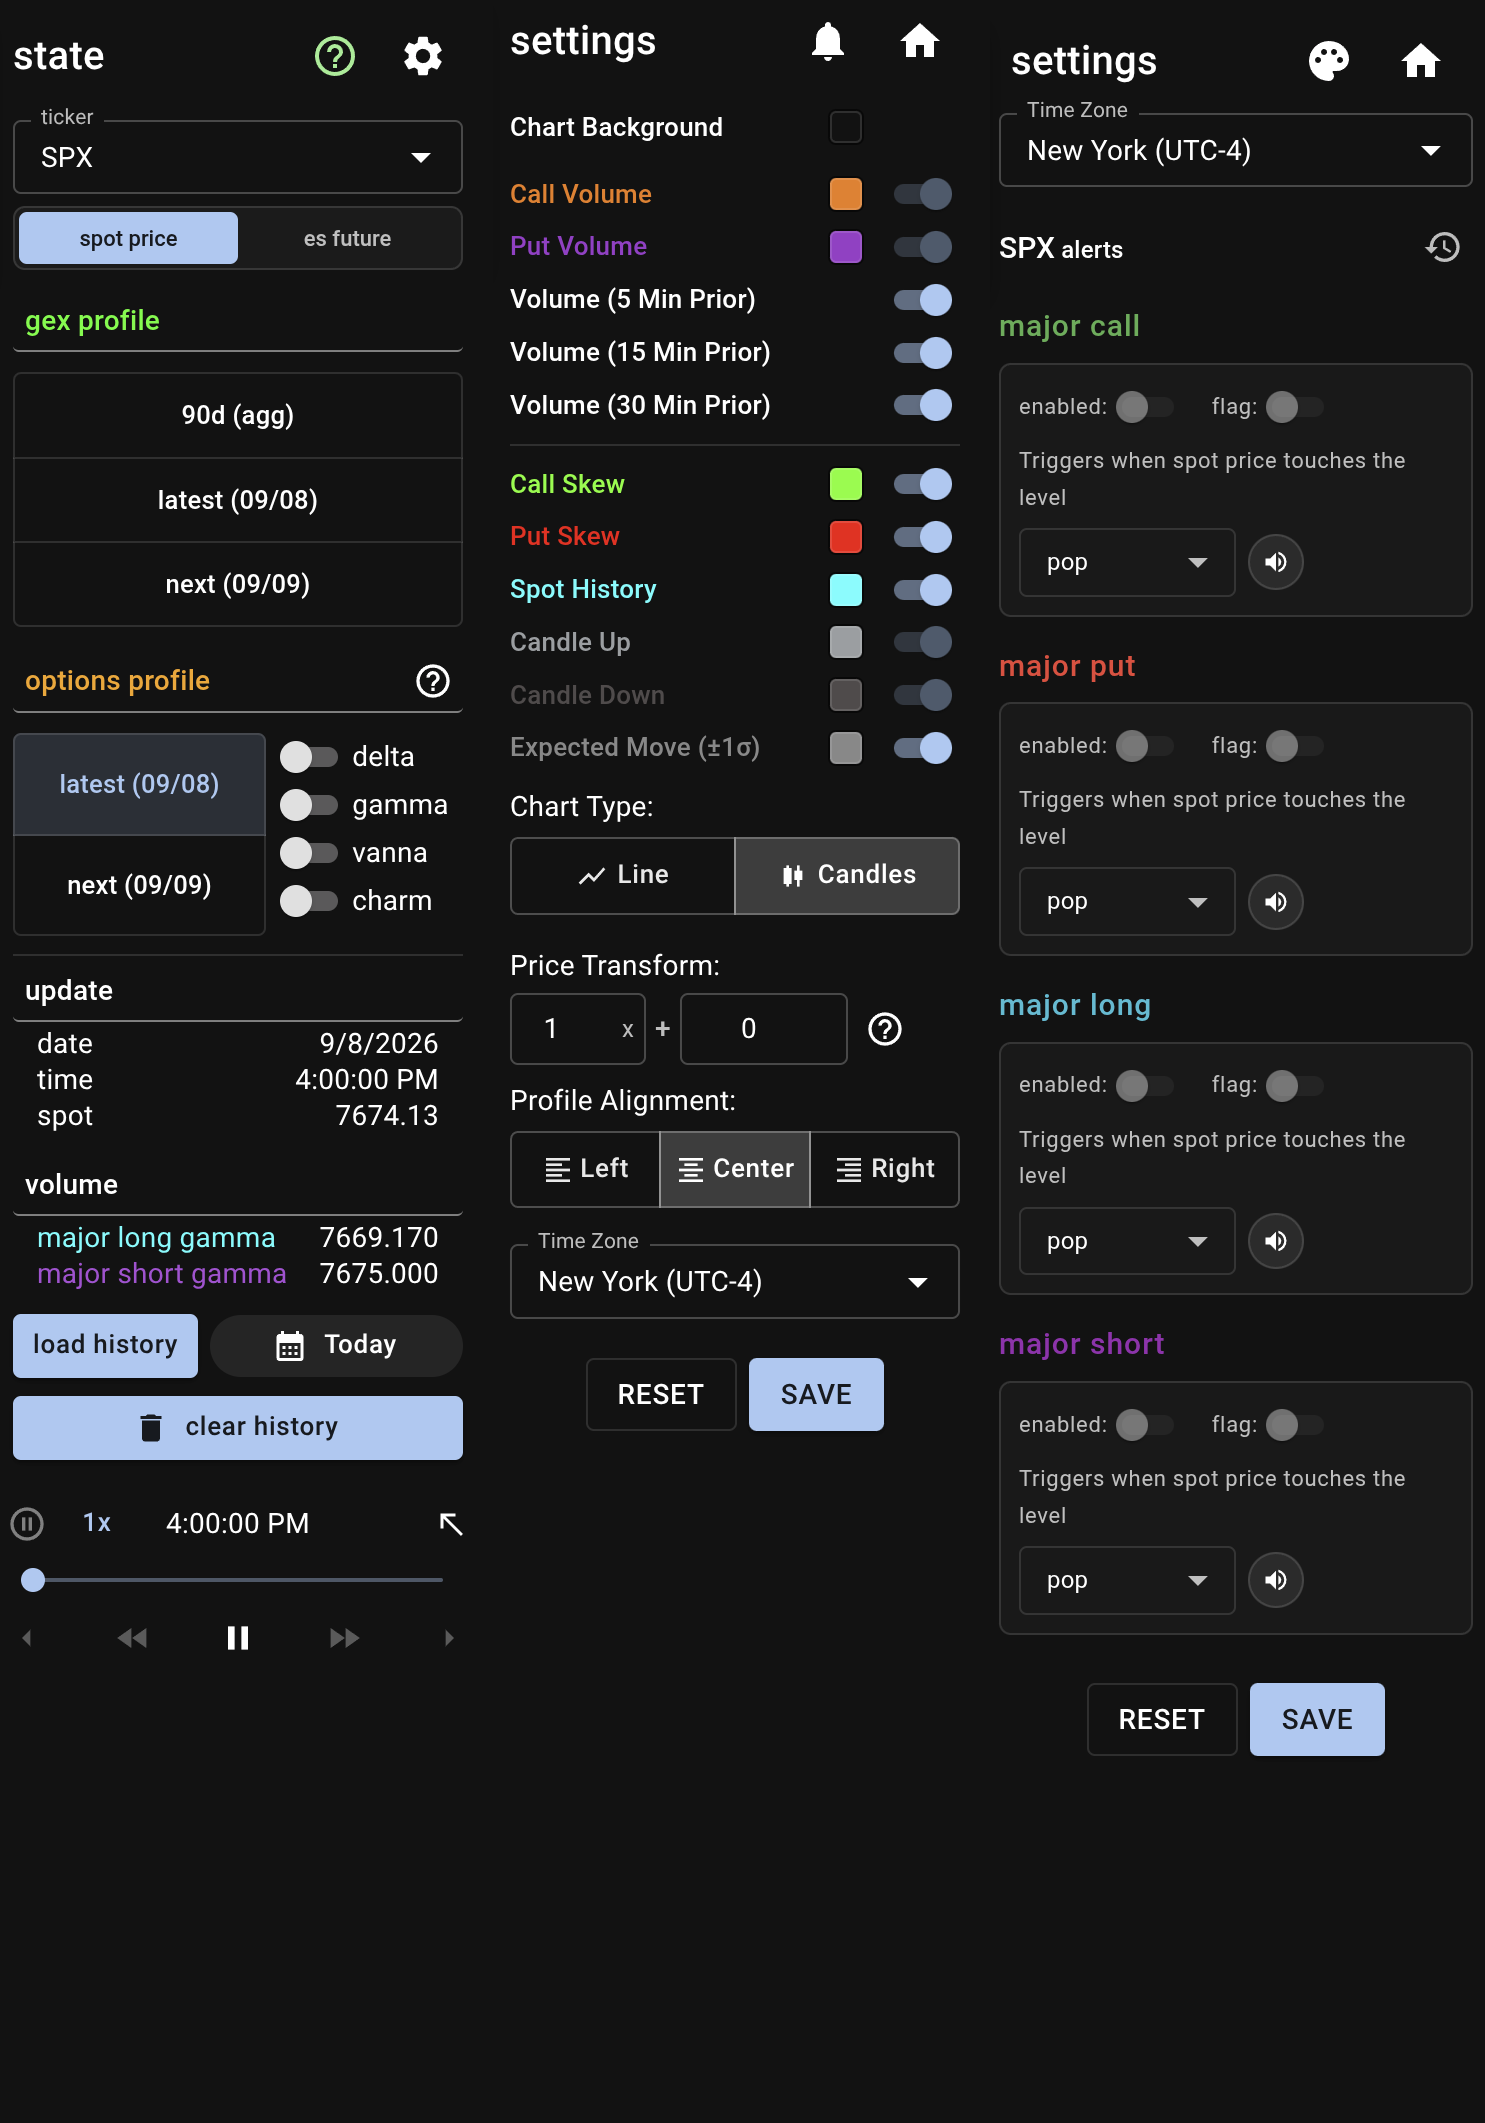Click the playback timeline slider handle
Image resolution: width=1485 pixels, height=2123 pixels.
click(x=33, y=1580)
